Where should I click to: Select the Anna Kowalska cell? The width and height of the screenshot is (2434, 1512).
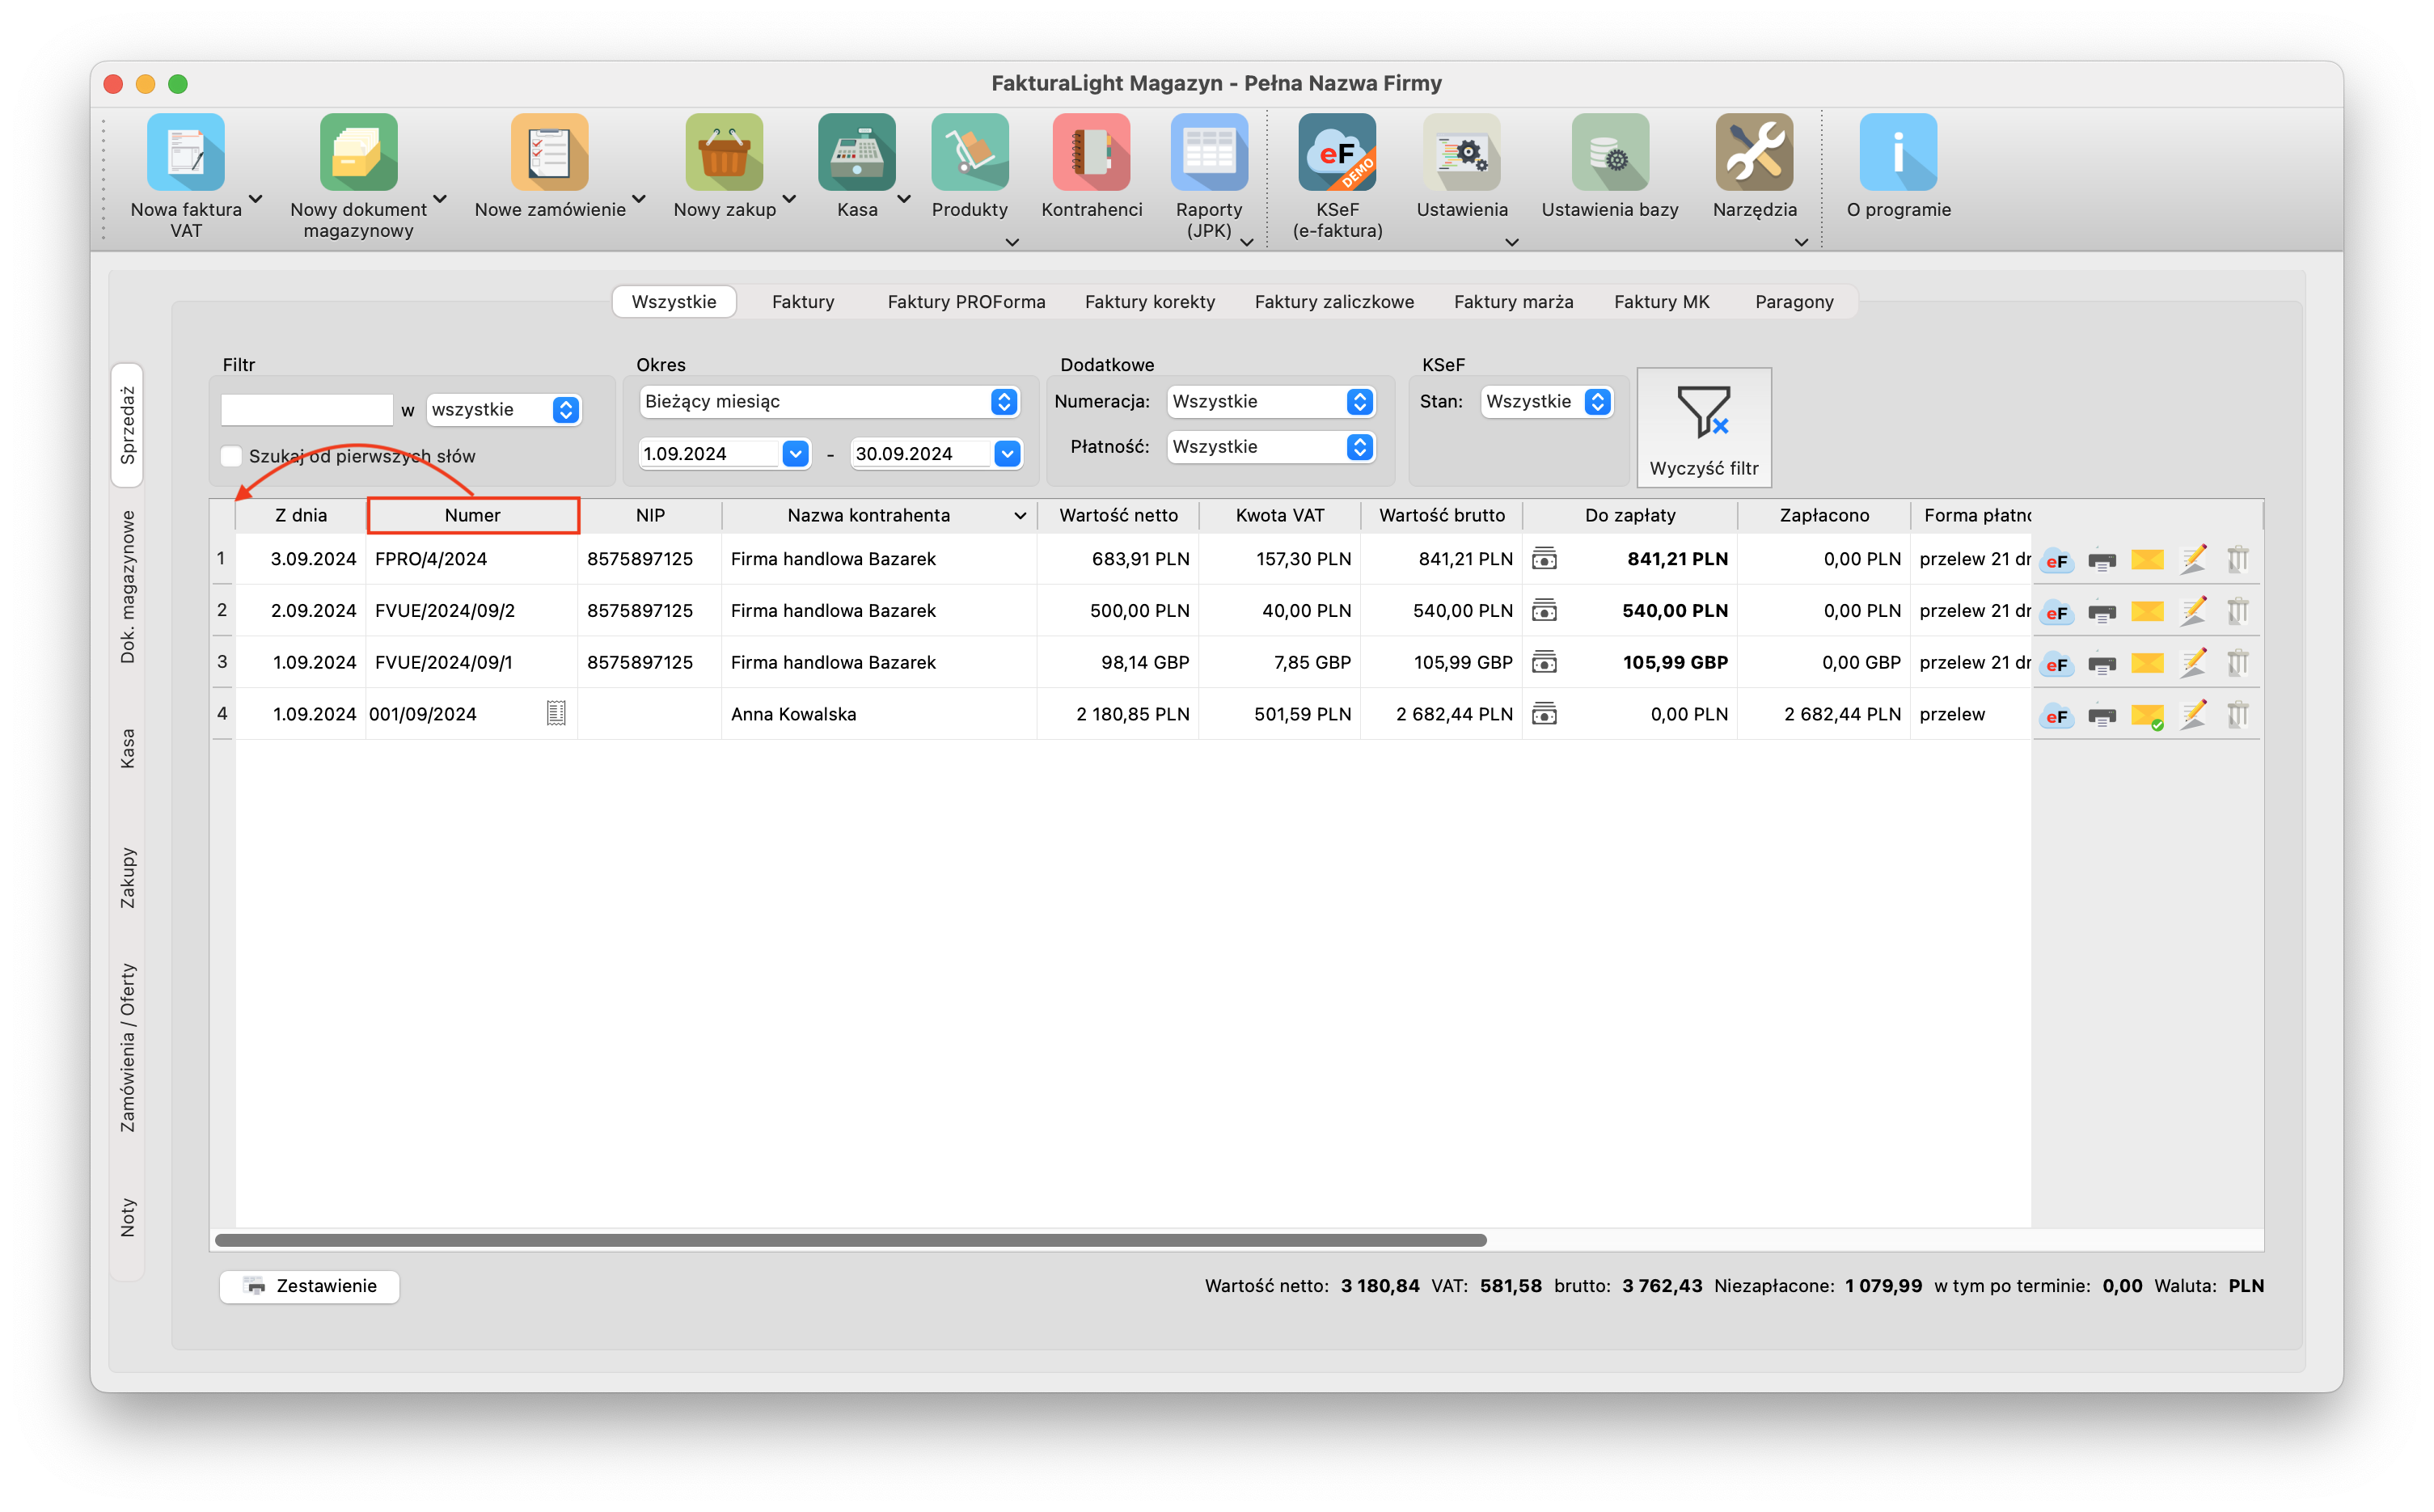pos(879,714)
